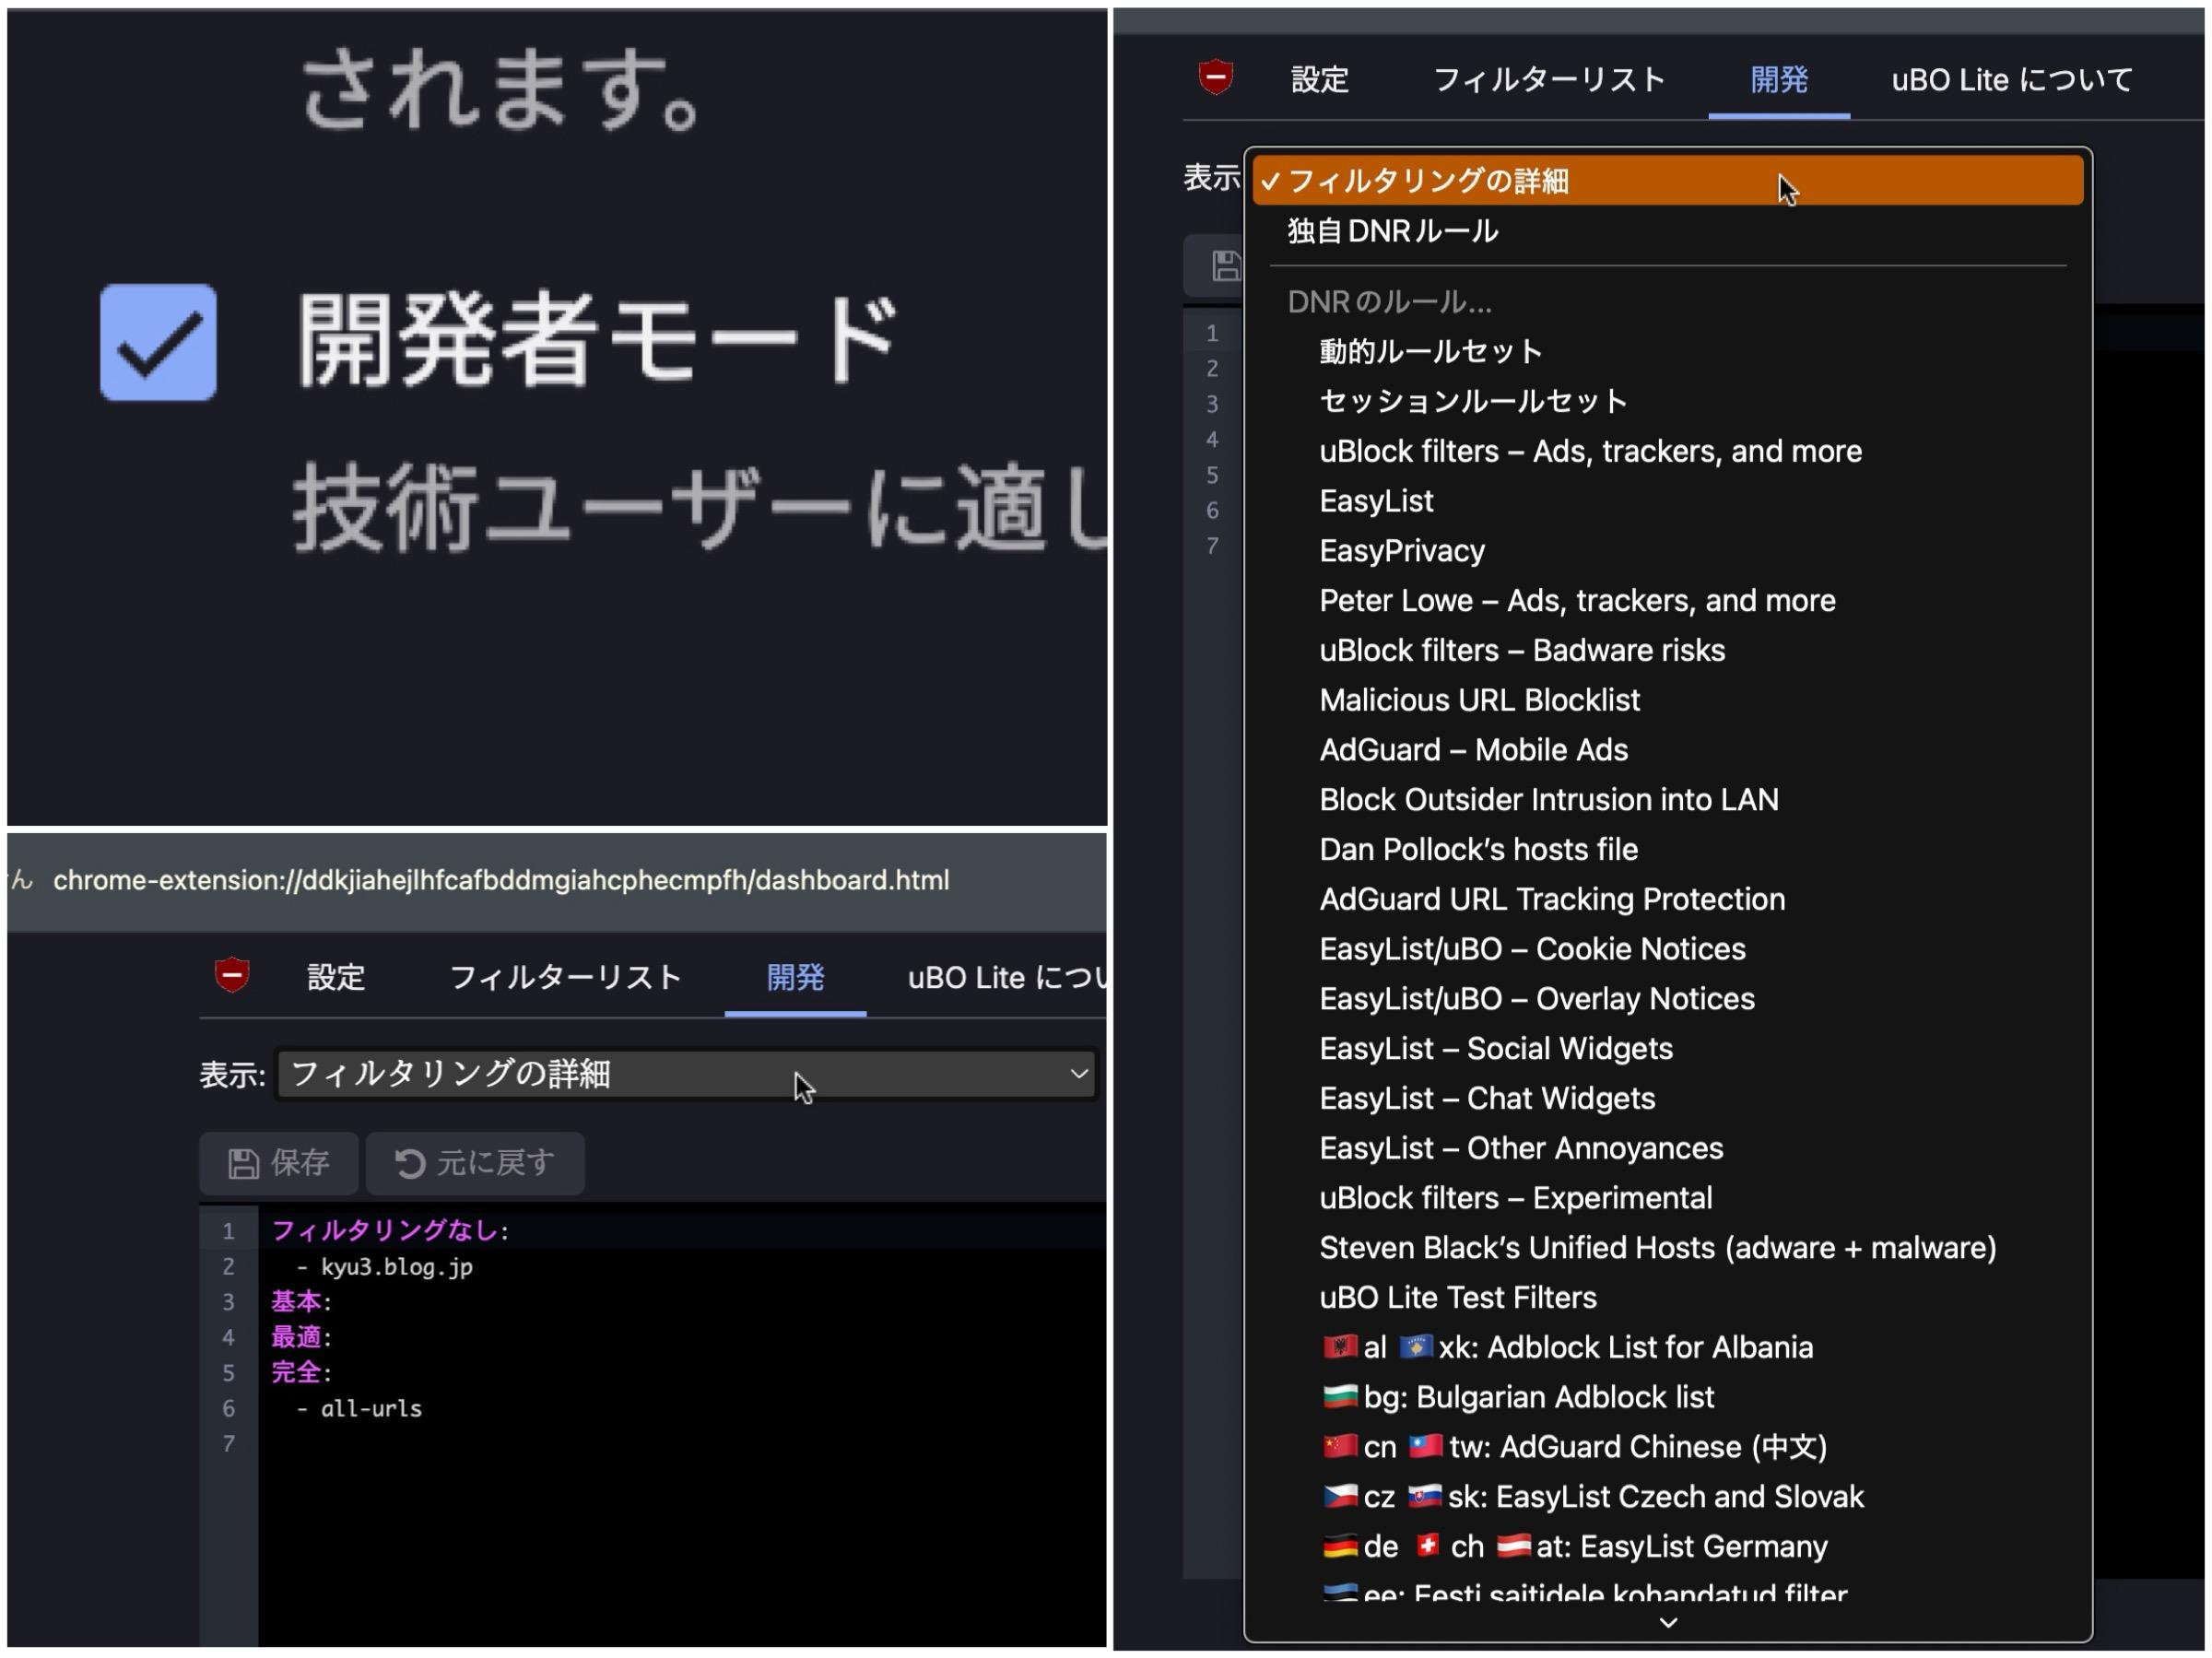Viewport: 2212px width, 1658px height.
Task: Click the all-urls entry in editor
Action: point(371,1408)
